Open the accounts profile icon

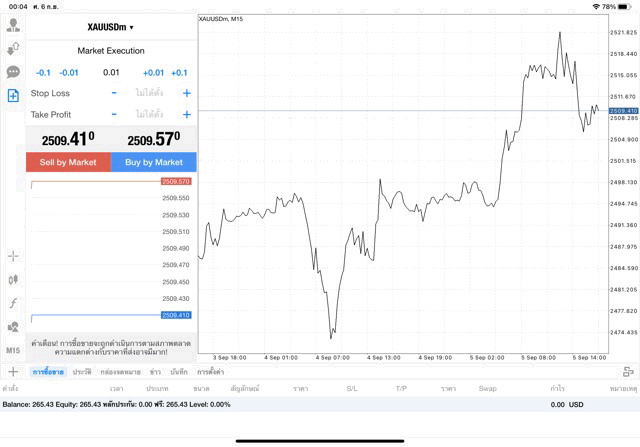tap(13, 25)
